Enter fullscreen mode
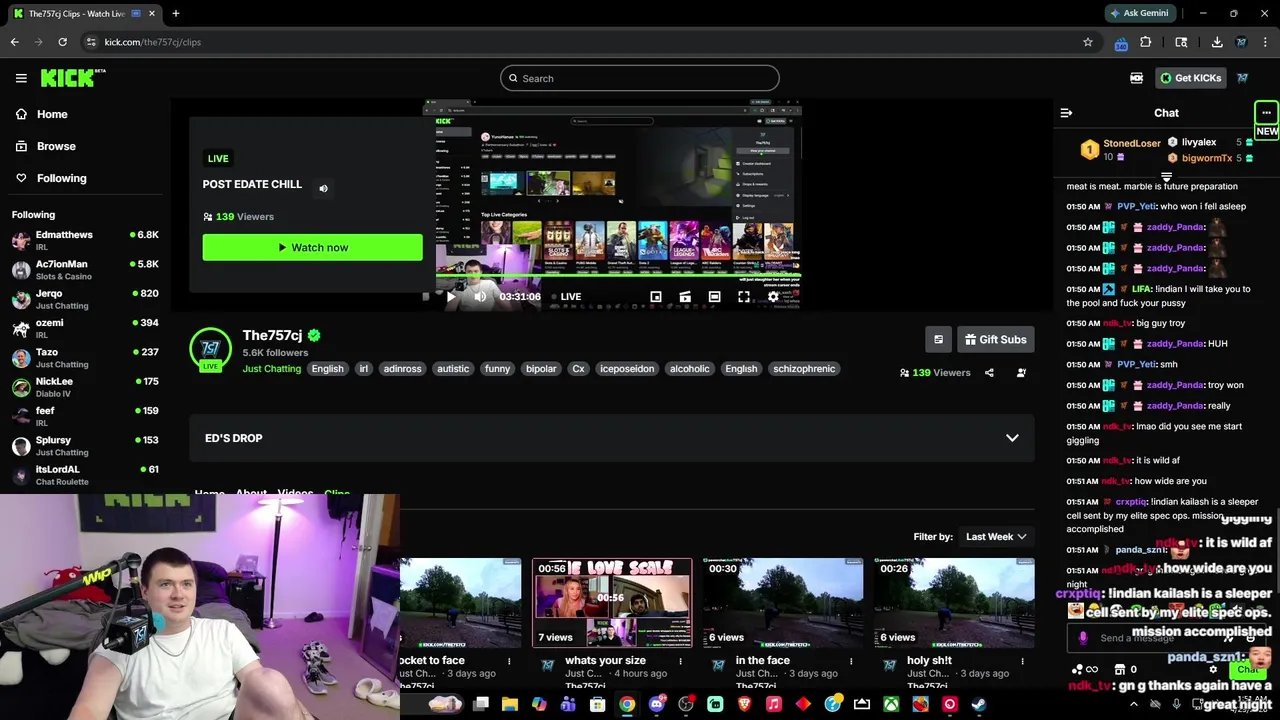Image resolution: width=1280 pixels, height=720 pixels. click(x=744, y=297)
